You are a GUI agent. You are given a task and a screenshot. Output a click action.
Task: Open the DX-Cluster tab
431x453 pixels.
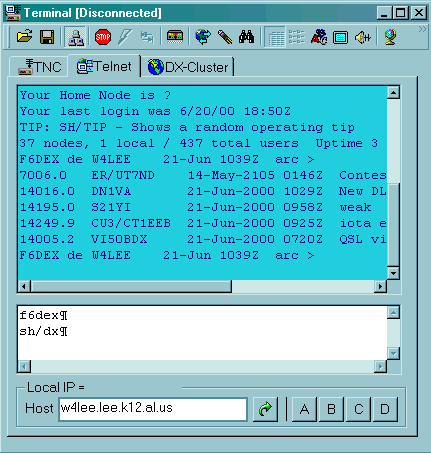coord(188,67)
